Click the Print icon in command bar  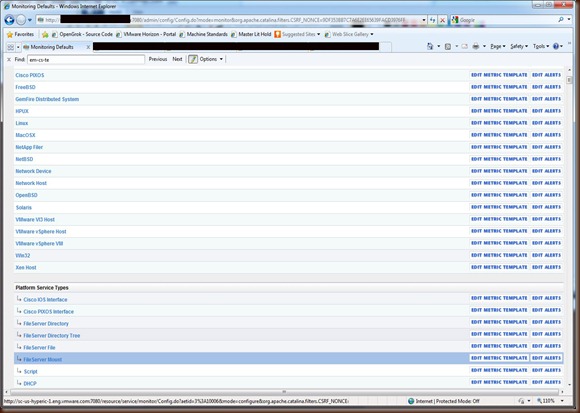(476, 46)
